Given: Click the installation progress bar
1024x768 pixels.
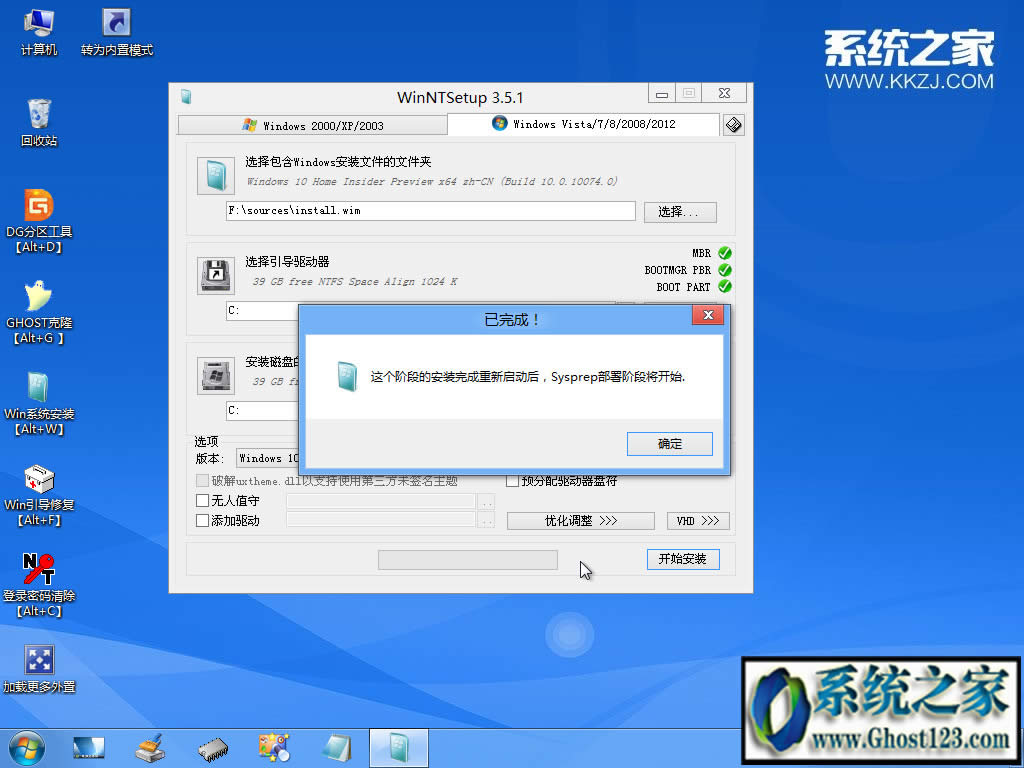Looking at the screenshot, I should (x=467, y=559).
